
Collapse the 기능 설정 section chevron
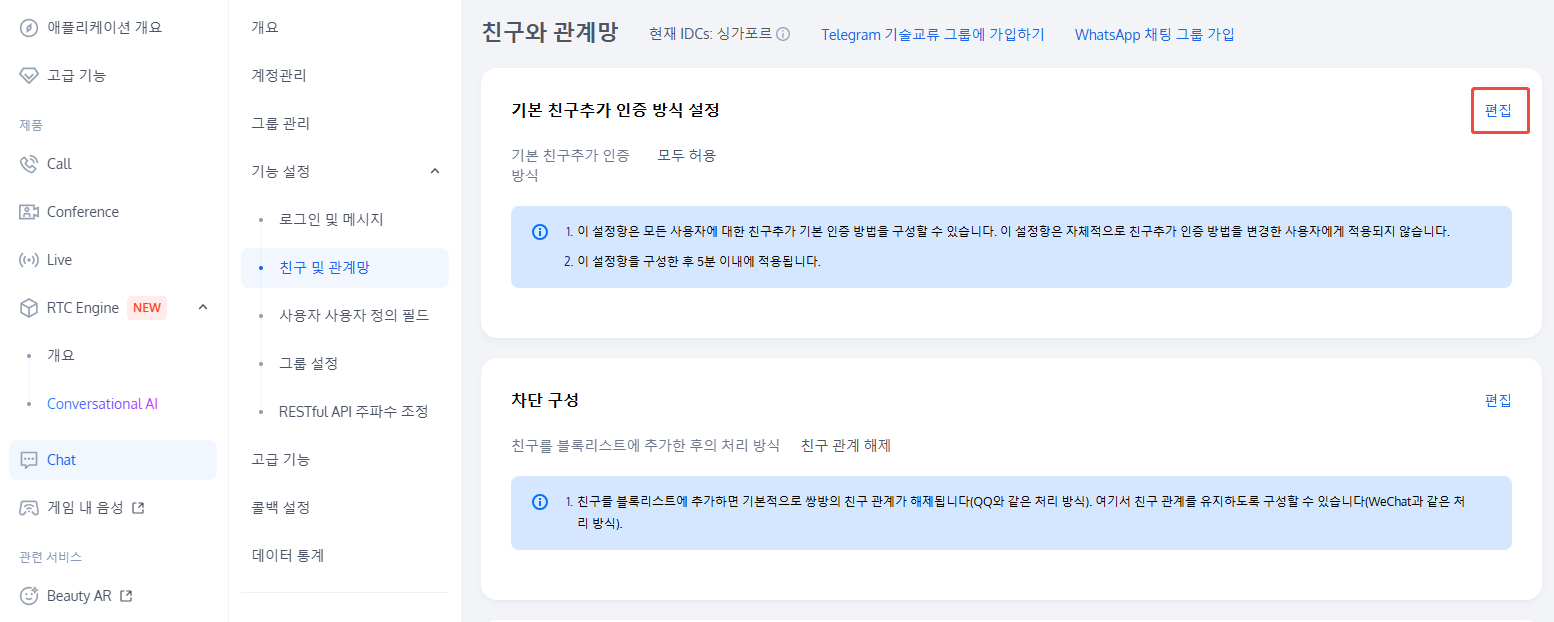tap(434, 171)
